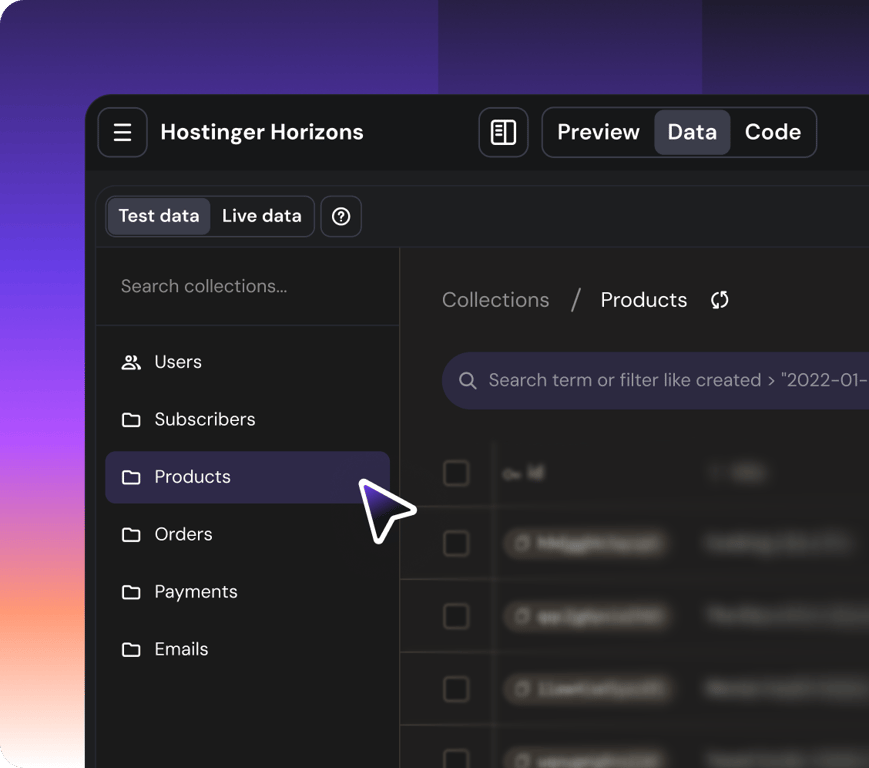
Task: Focus the Search collections field
Action: pos(248,286)
